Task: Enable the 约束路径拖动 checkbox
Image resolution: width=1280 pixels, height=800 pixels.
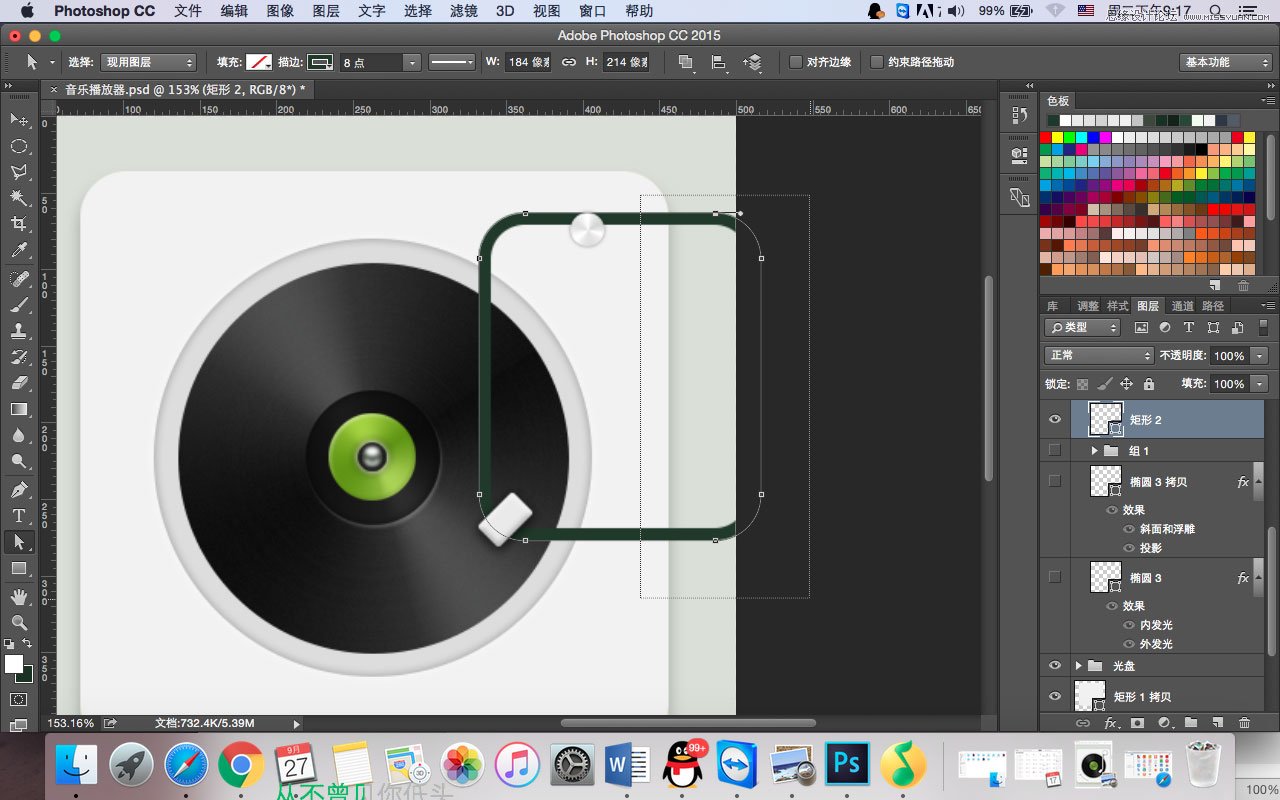Action: tap(877, 62)
